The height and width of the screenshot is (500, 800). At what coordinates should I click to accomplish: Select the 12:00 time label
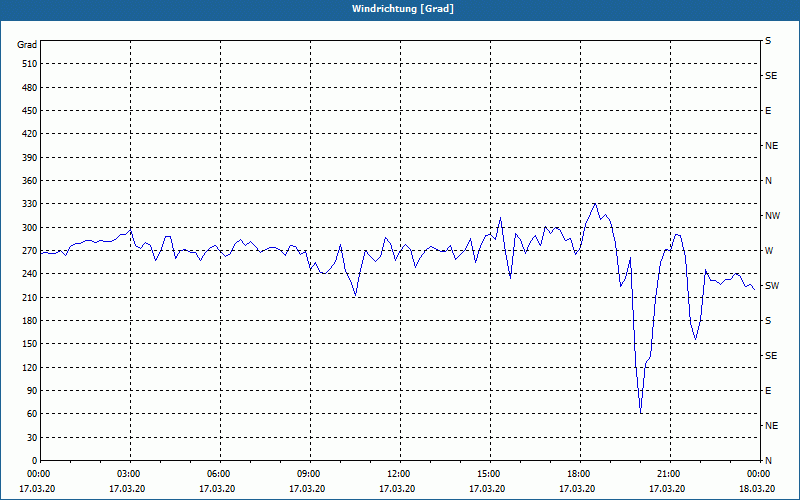(x=400, y=474)
